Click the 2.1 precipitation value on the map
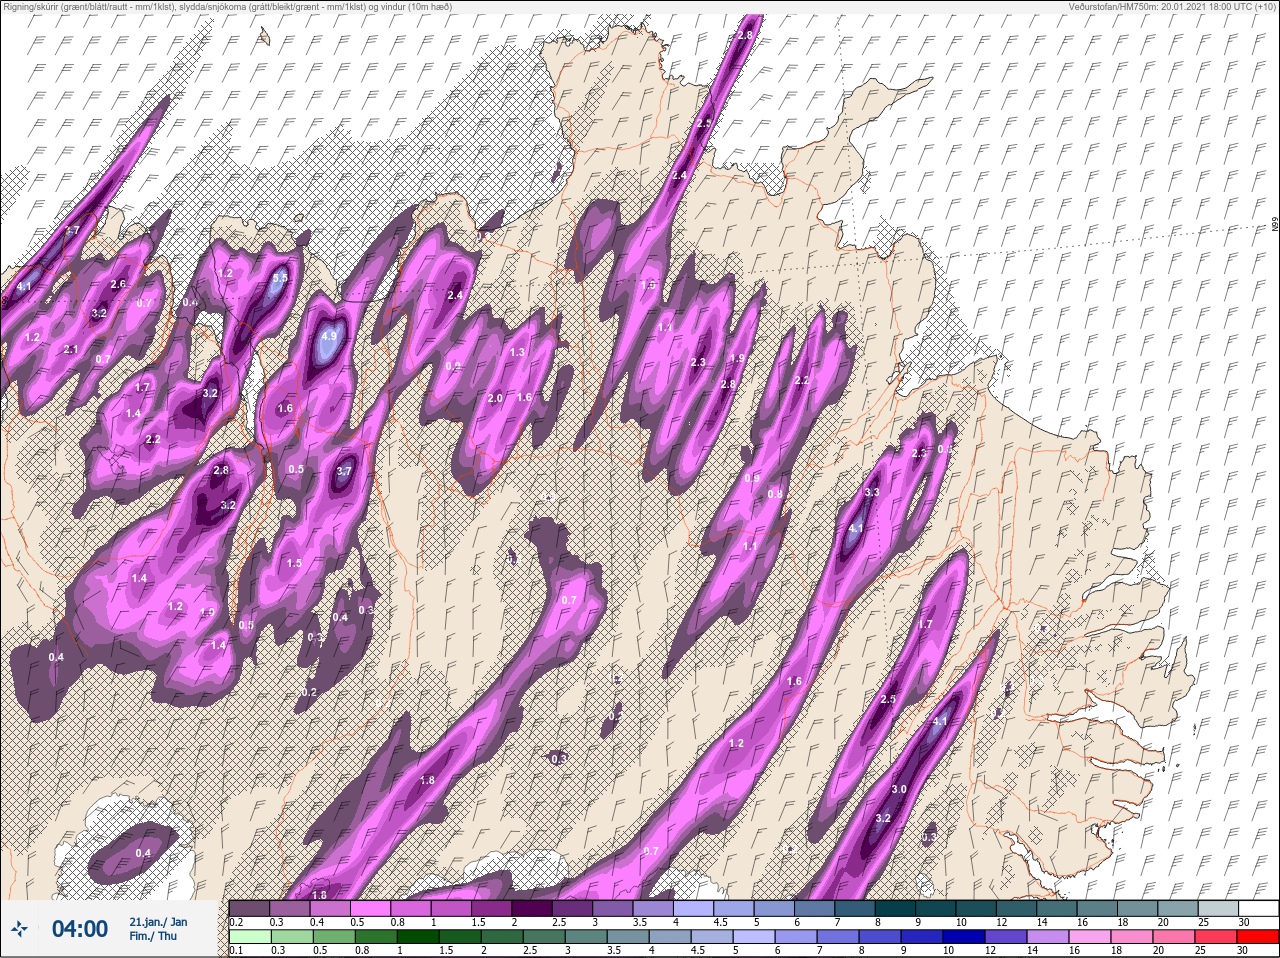Screen dimensions: 1280x958 71,349
